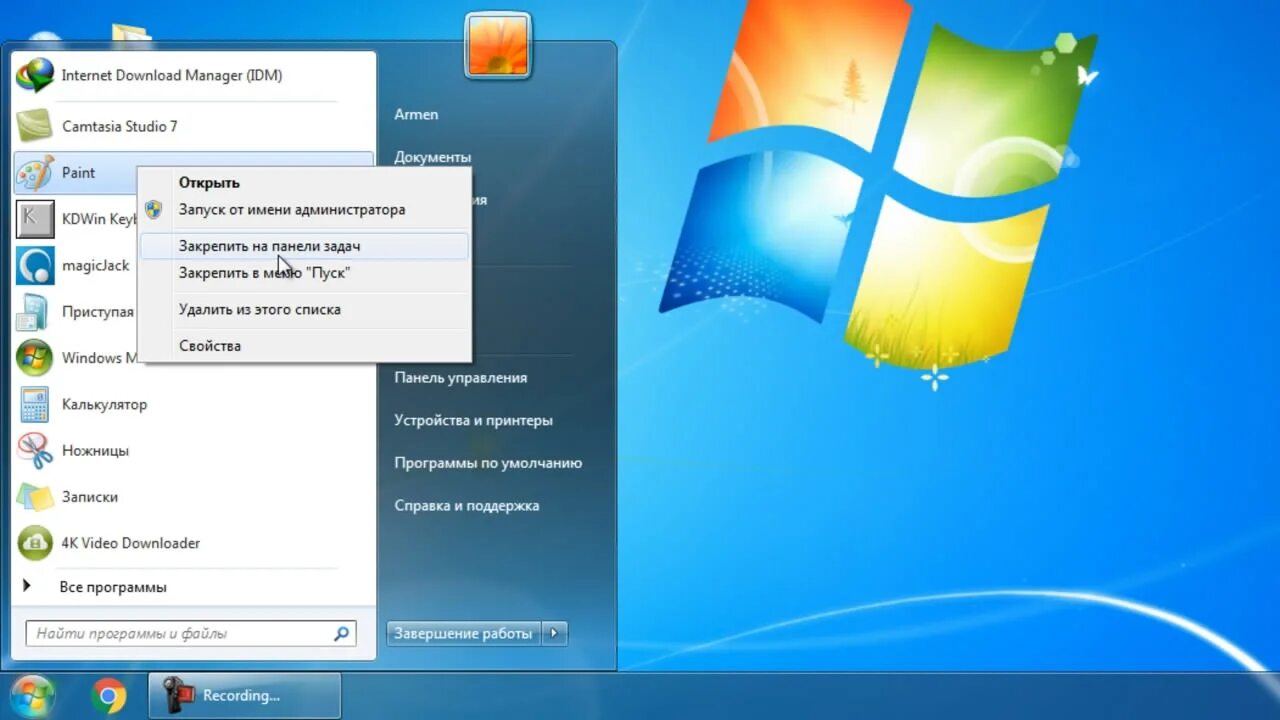Screen dimensions: 1280x720
Task: Click the Приступая к работе icon
Action: [x=35, y=312]
